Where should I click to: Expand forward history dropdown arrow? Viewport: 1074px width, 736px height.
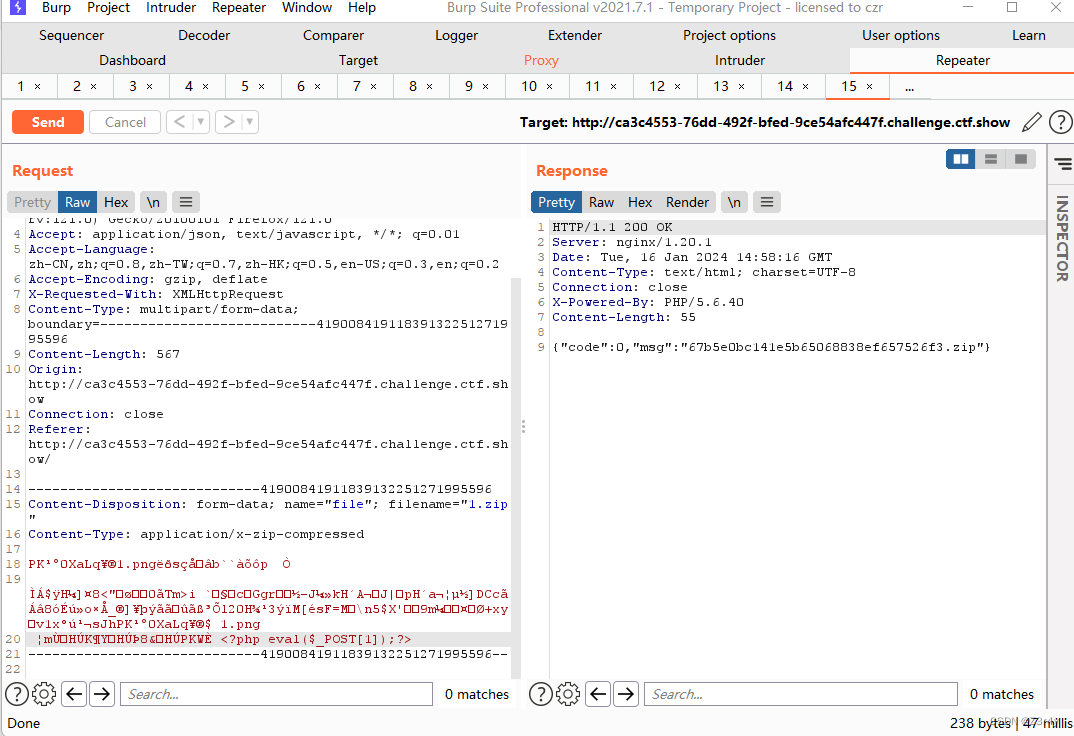click(x=250, y=122)
